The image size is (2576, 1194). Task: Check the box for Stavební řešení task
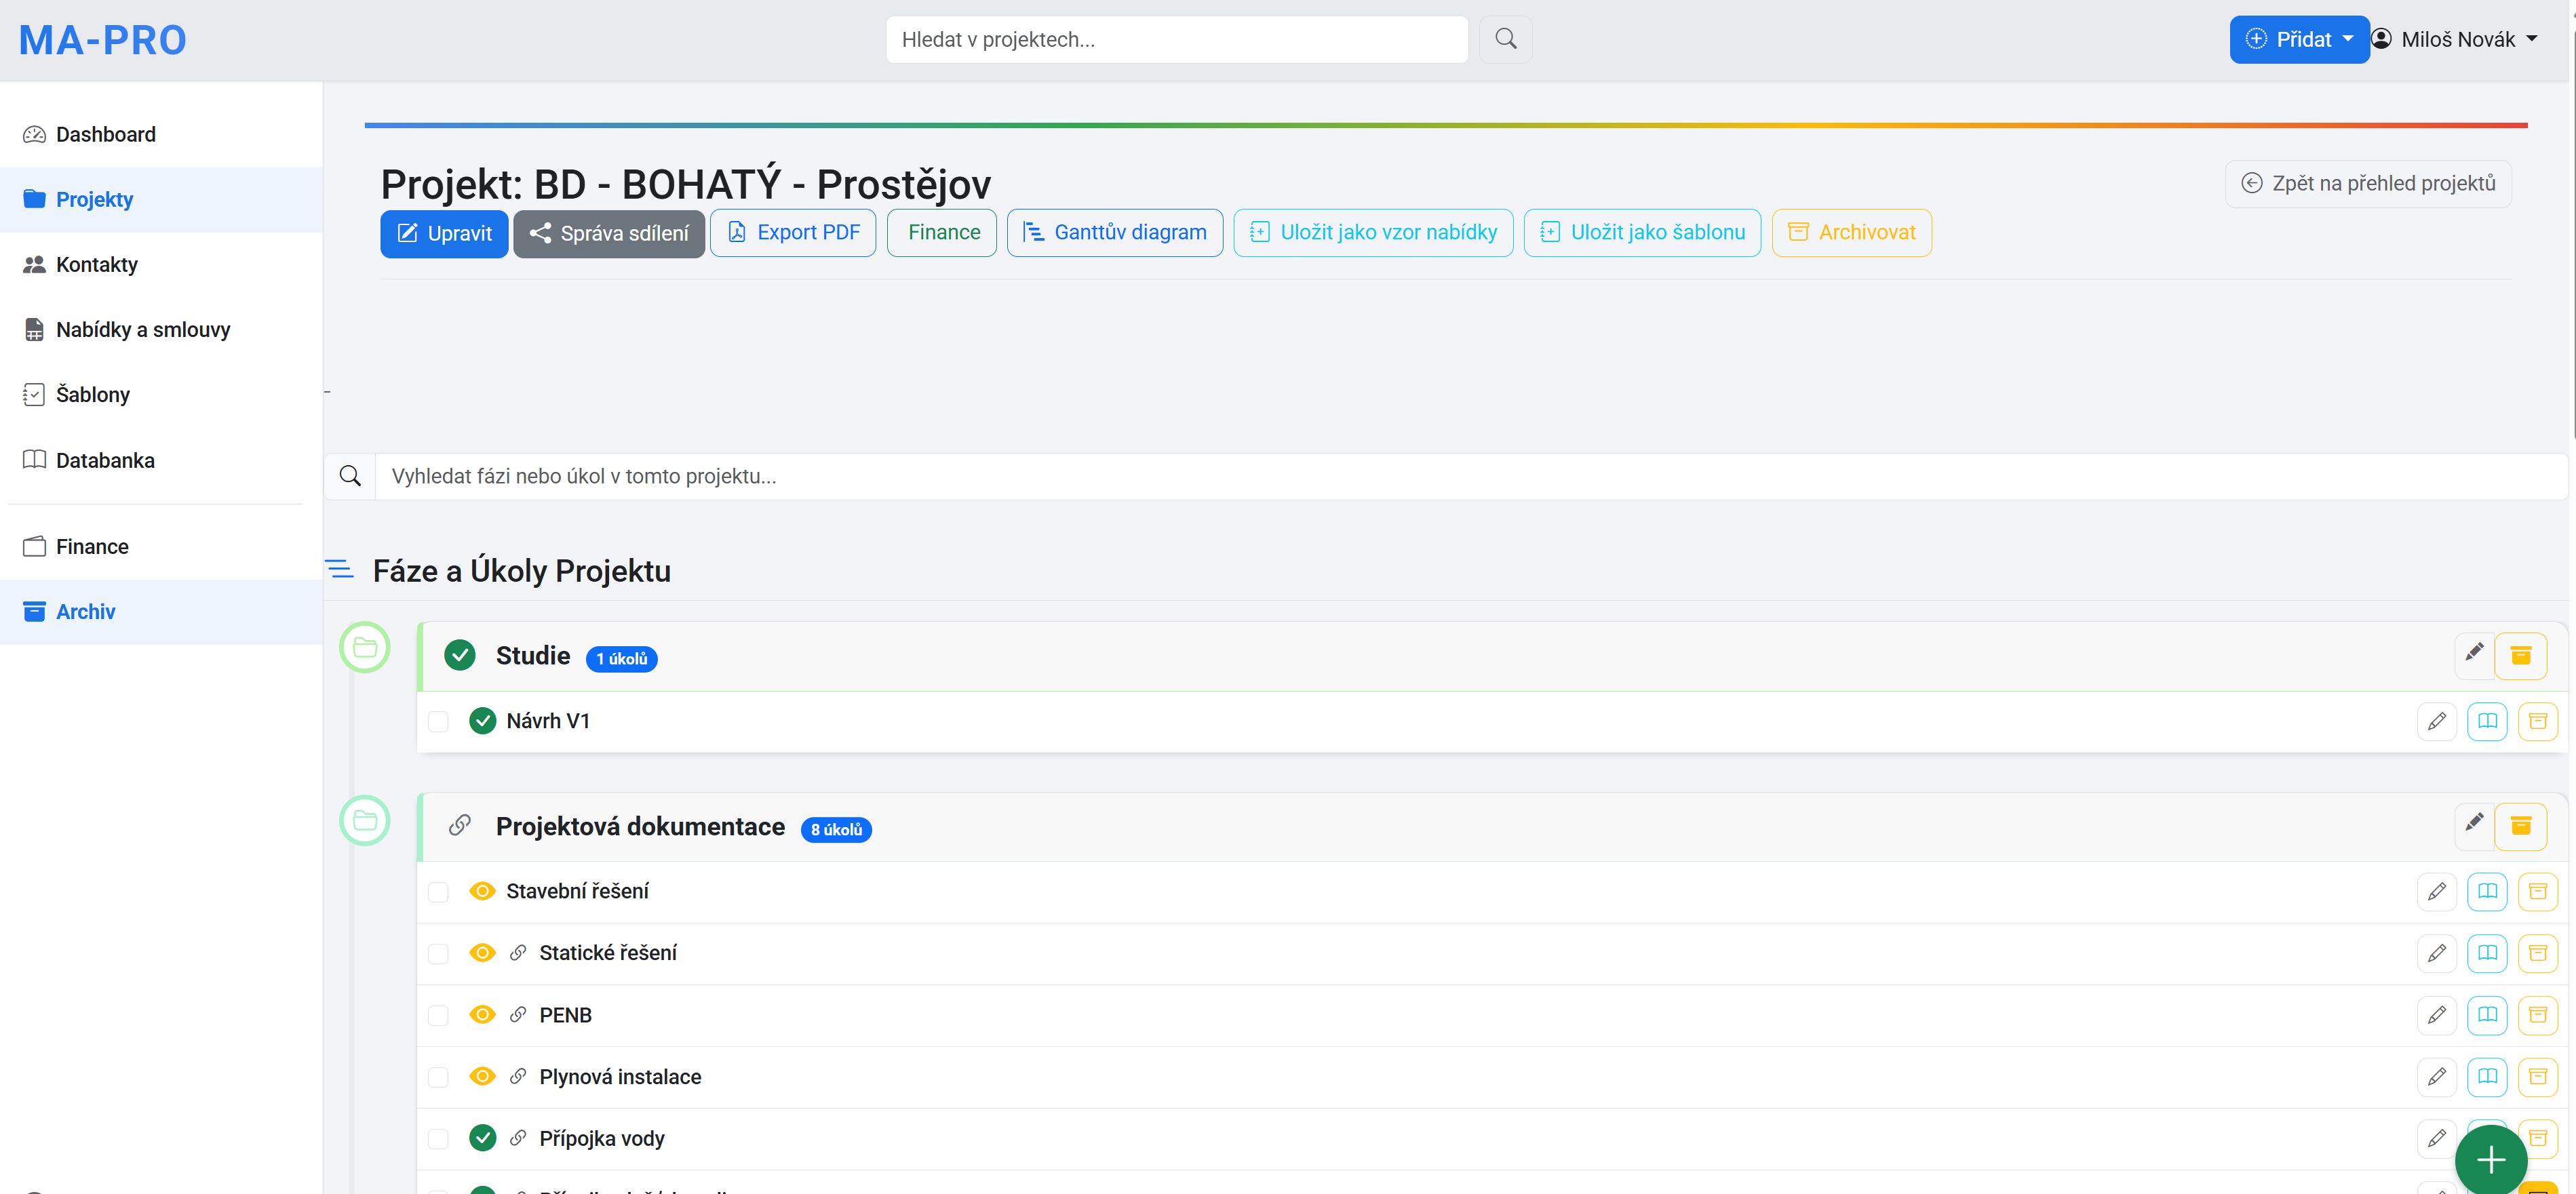coord(438,891)
